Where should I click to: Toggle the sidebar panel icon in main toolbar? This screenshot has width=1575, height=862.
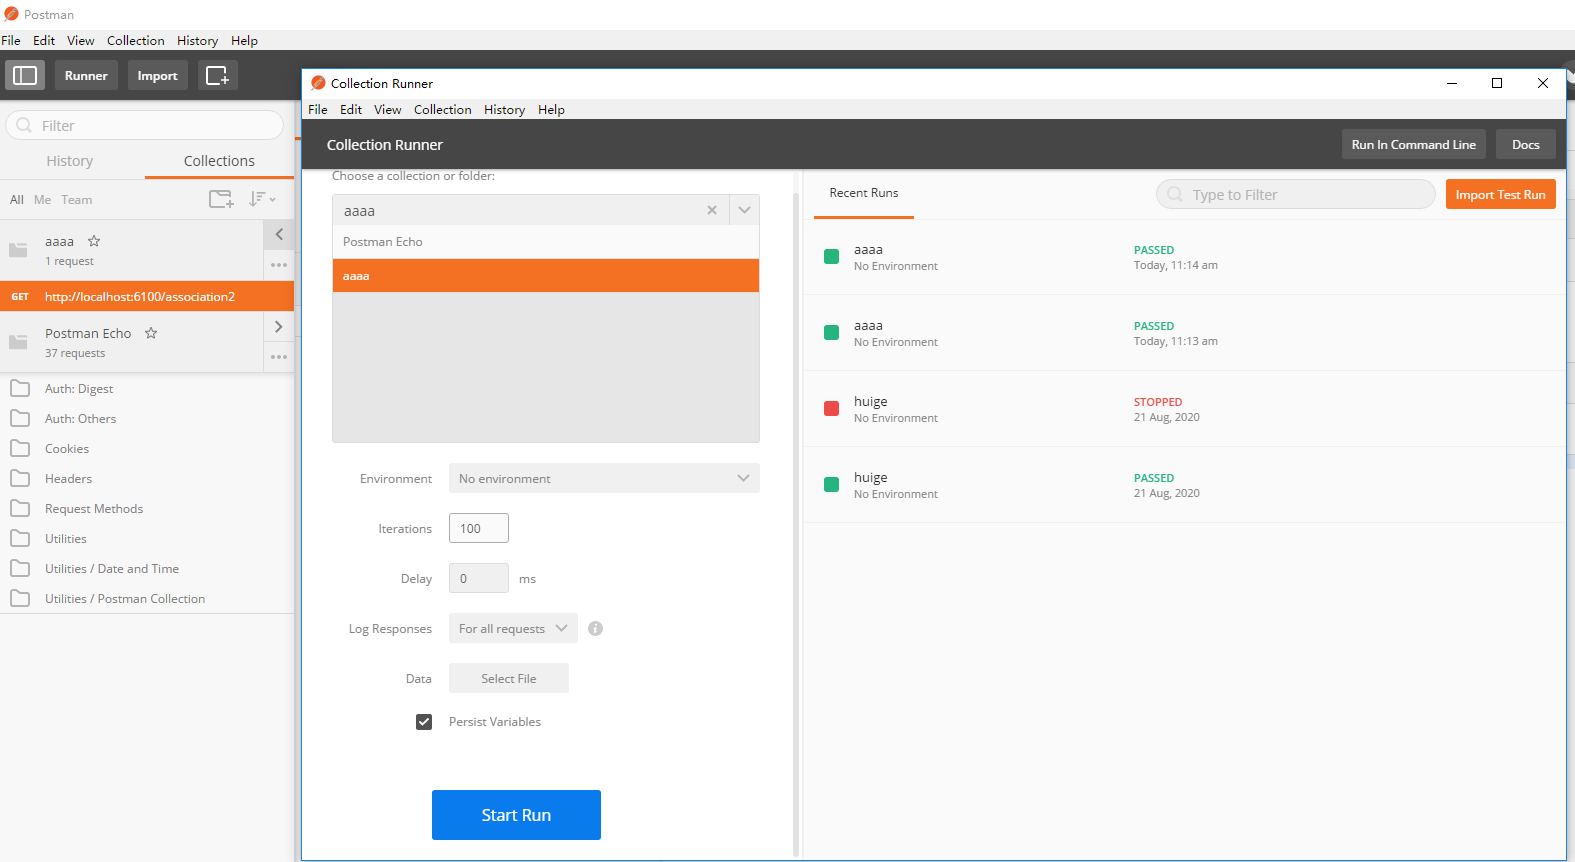[25, 75]
